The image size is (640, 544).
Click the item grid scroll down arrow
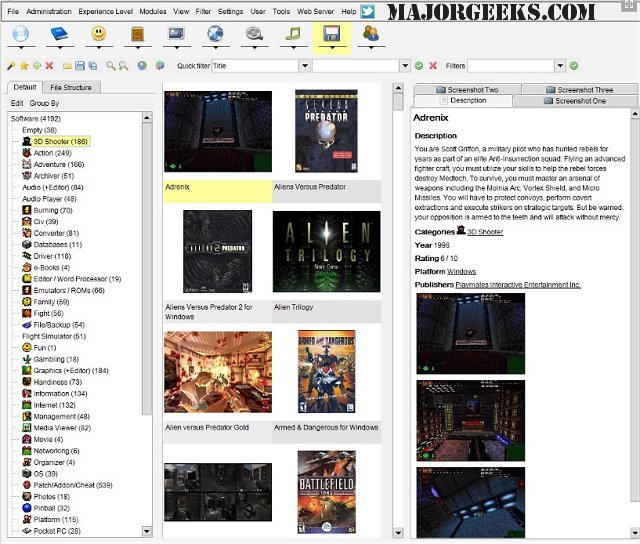click(398, 533)
